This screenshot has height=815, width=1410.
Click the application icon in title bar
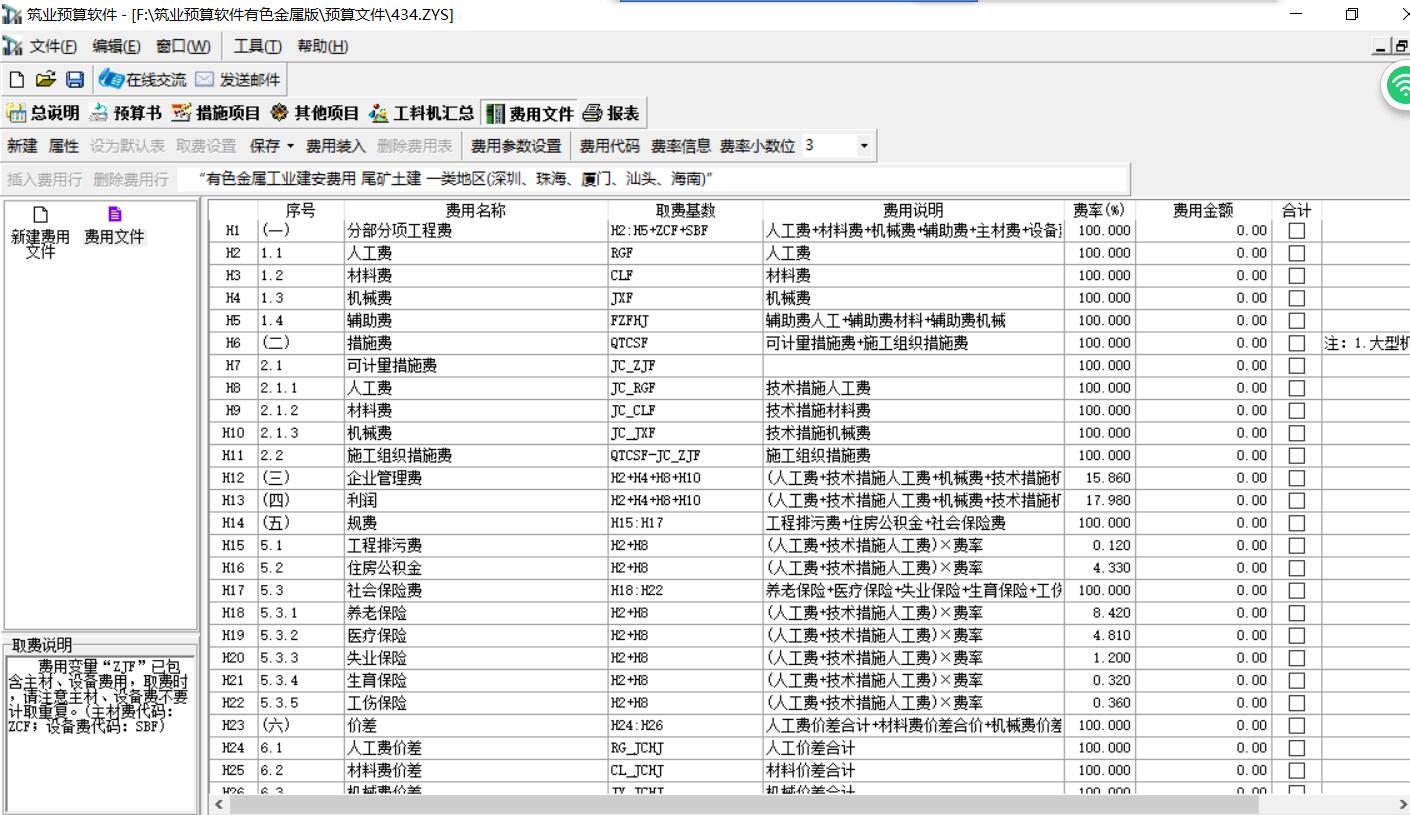12,15
